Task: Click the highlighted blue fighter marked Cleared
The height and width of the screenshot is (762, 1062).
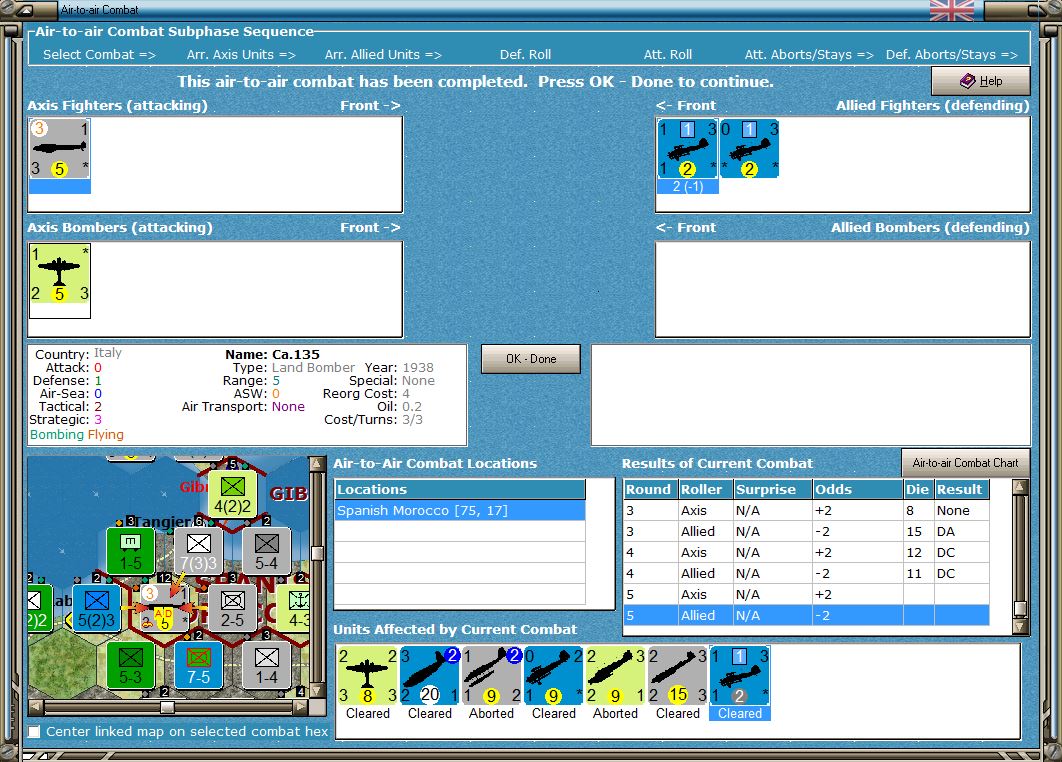Action: [740, 676]
